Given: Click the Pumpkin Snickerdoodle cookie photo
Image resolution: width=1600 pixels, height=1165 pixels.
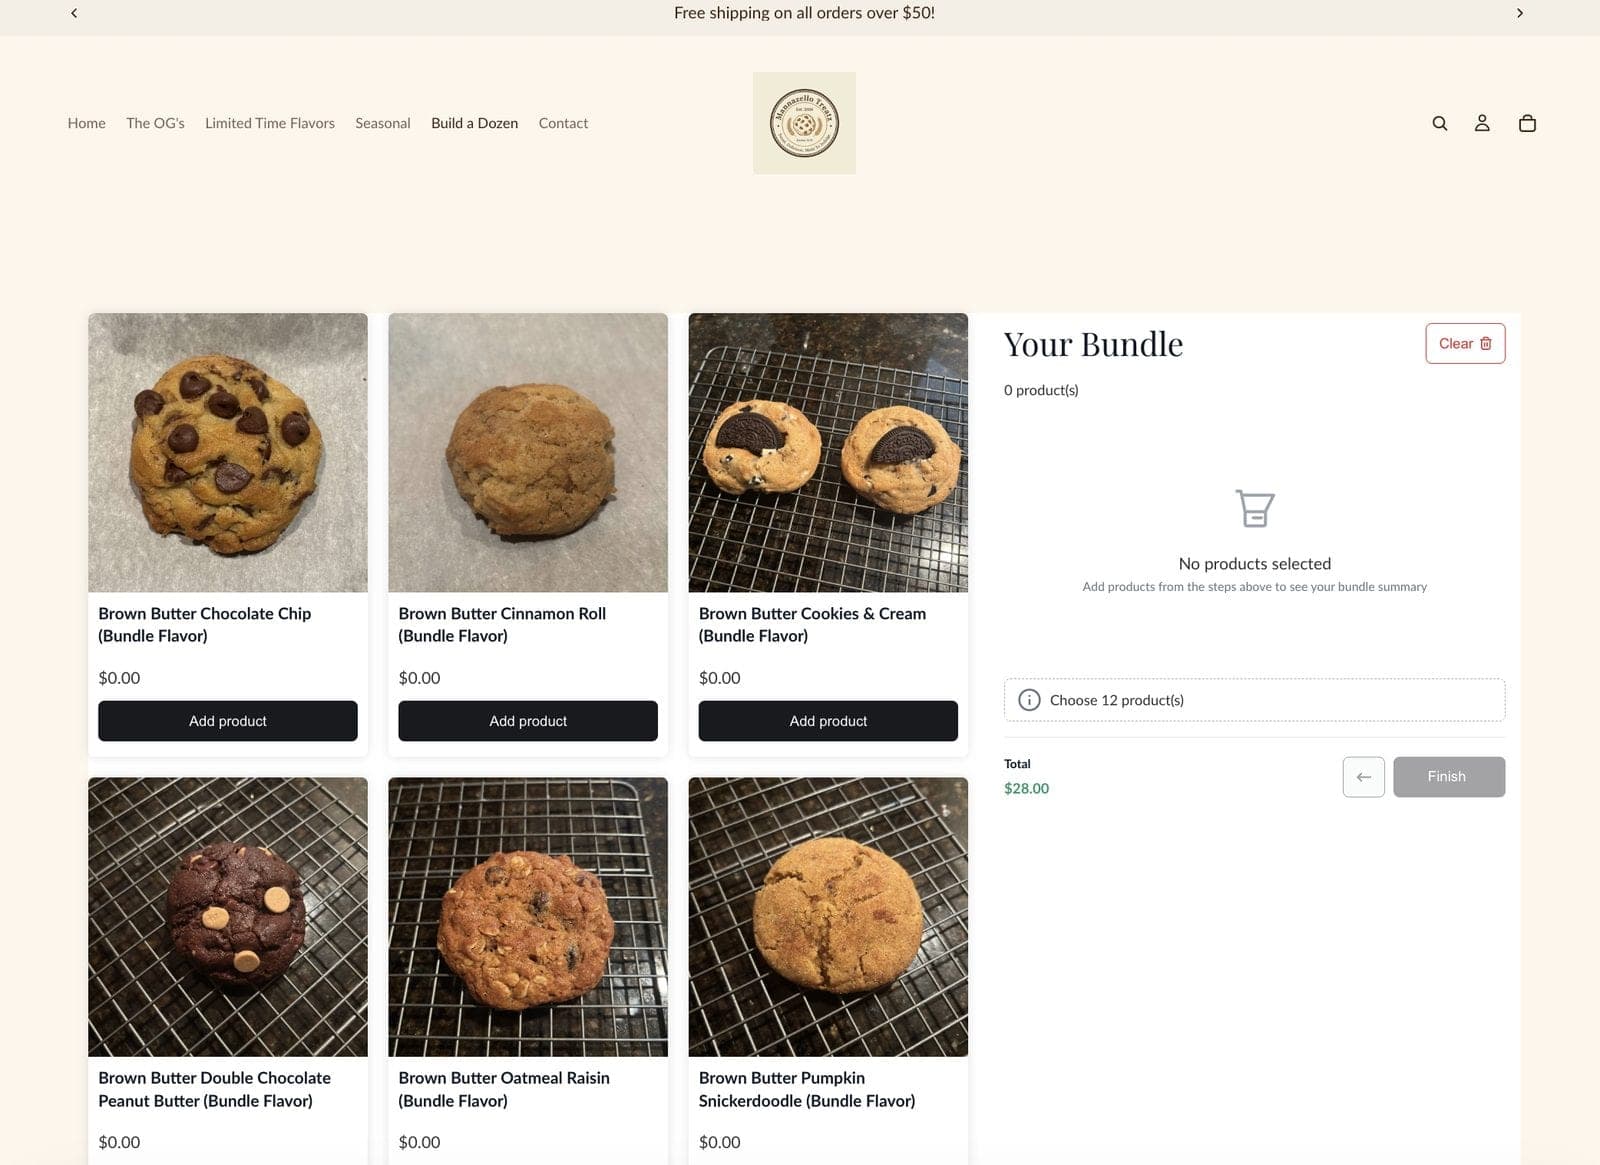Looking at the screenshot, I should tap(828, 917).
